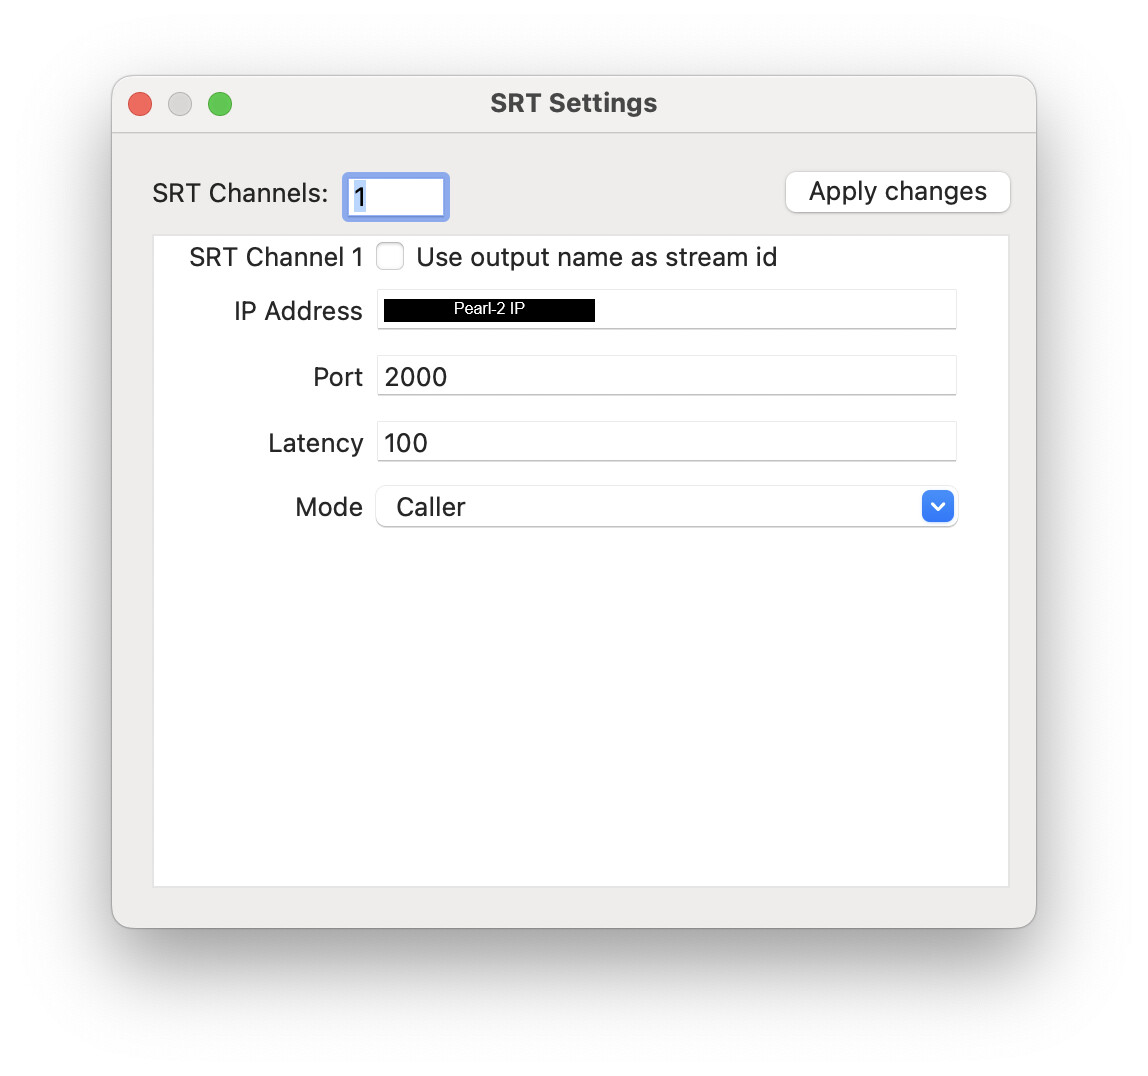
Task: Minimize window with the gray button
Action: point(180,104)
